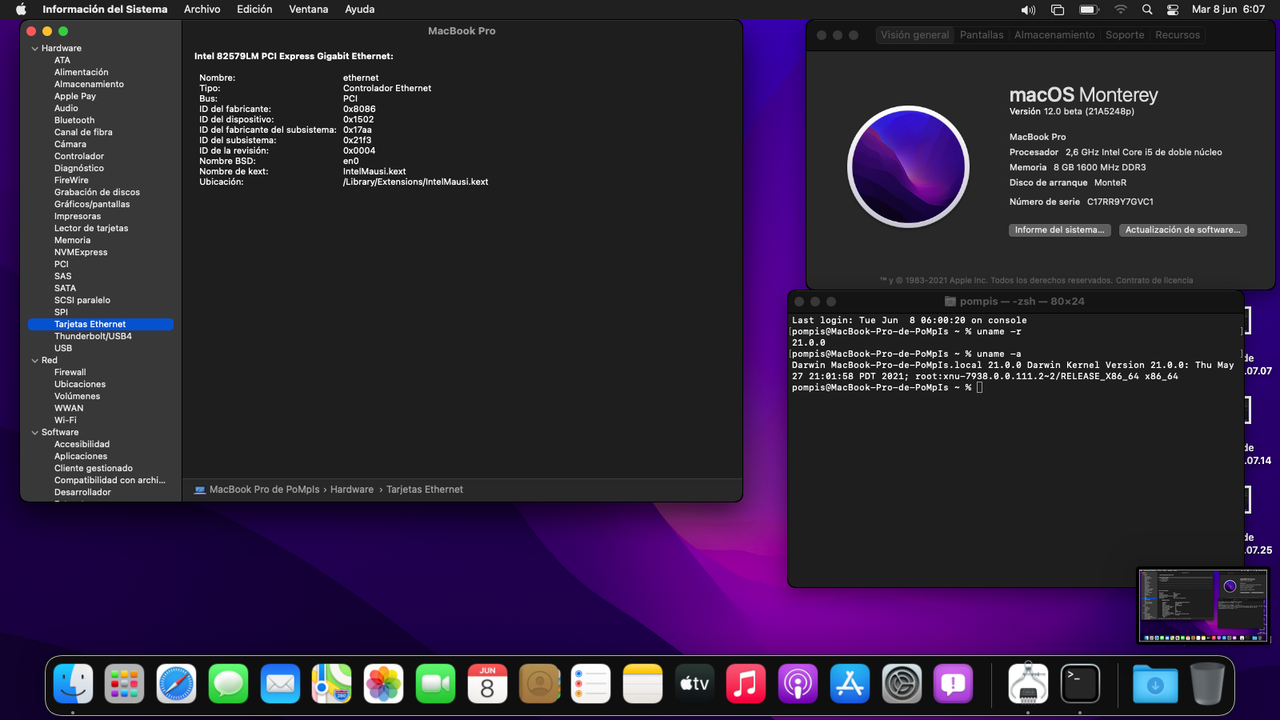Click the Informe del sistema button
The image size is (1280, 720).
1060,230
